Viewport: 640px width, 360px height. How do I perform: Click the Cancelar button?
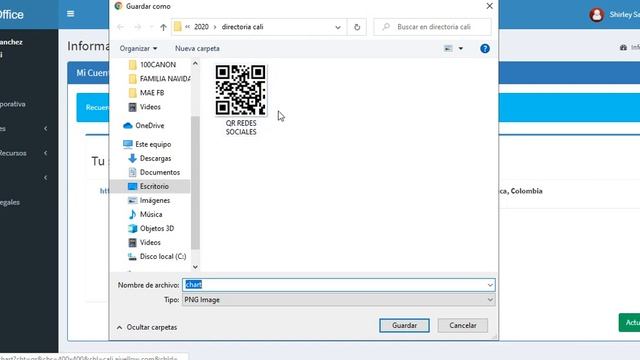462,325
